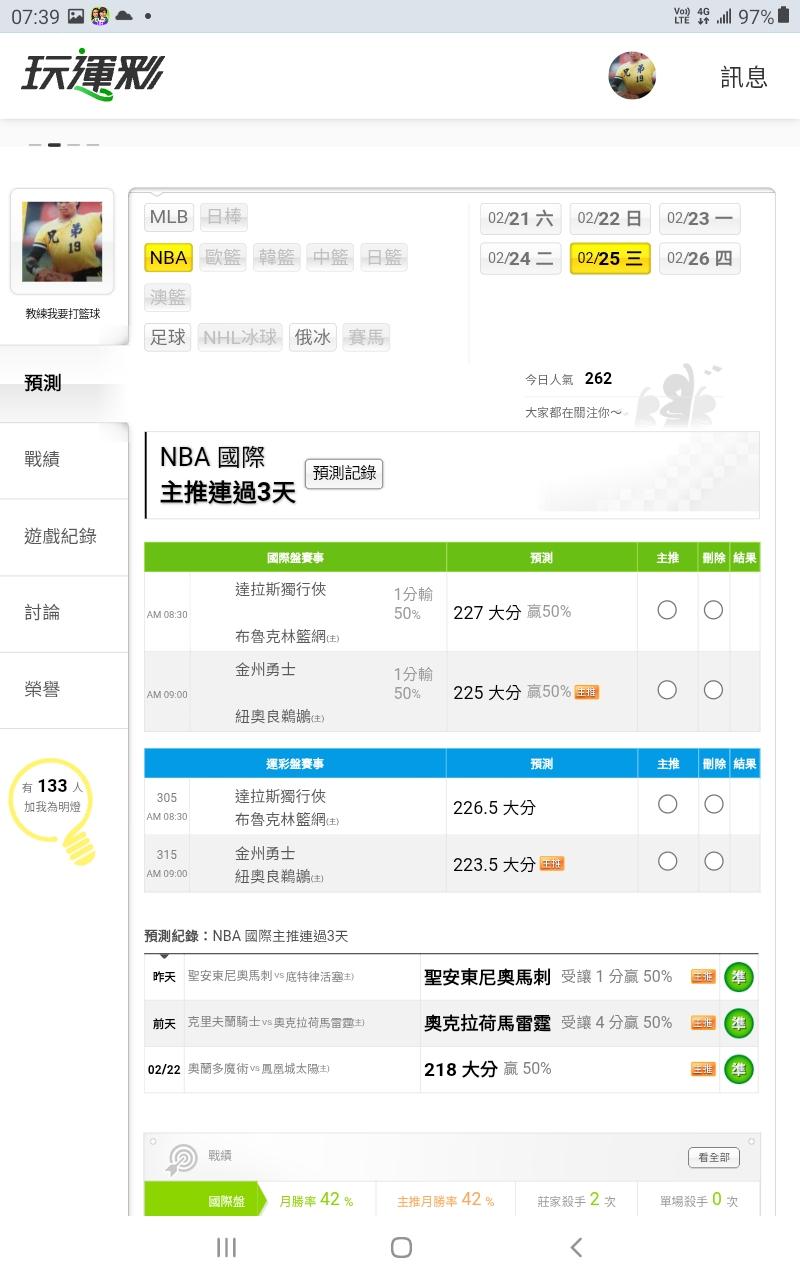Select the 賽馬 sport tab
Screen dimensions: 800x1280
coord(366,337)
